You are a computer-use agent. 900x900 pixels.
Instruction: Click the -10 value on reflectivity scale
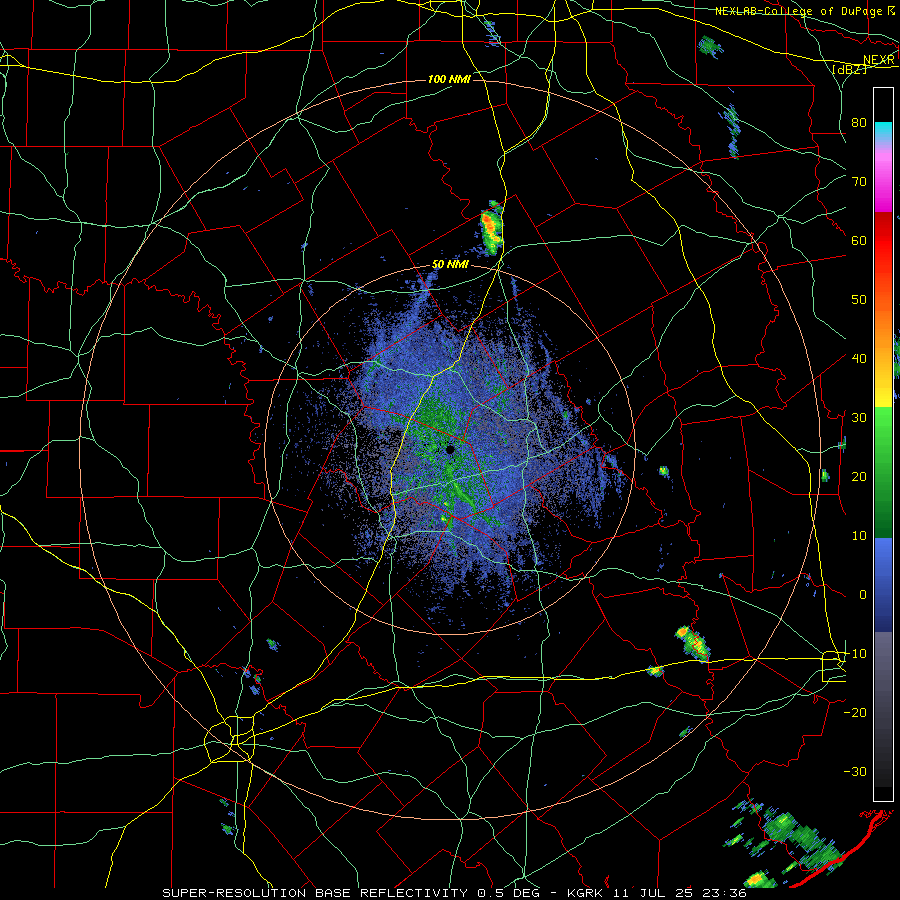pyautogui.click(x=855, y=654)
